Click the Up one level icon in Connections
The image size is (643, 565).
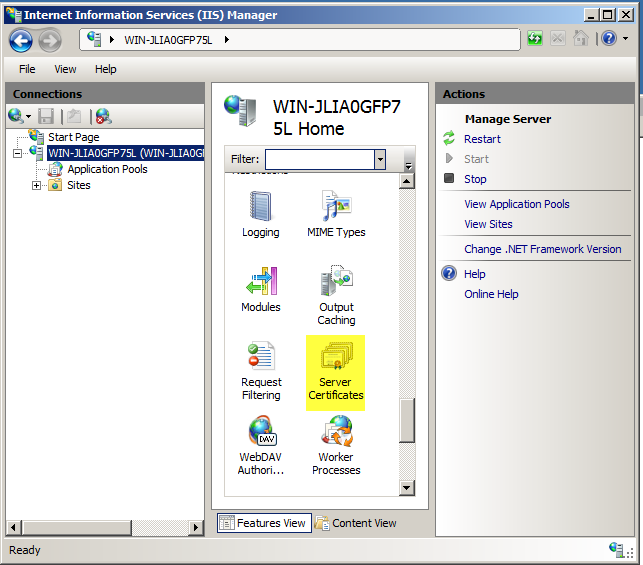click(x=74, y=116)
